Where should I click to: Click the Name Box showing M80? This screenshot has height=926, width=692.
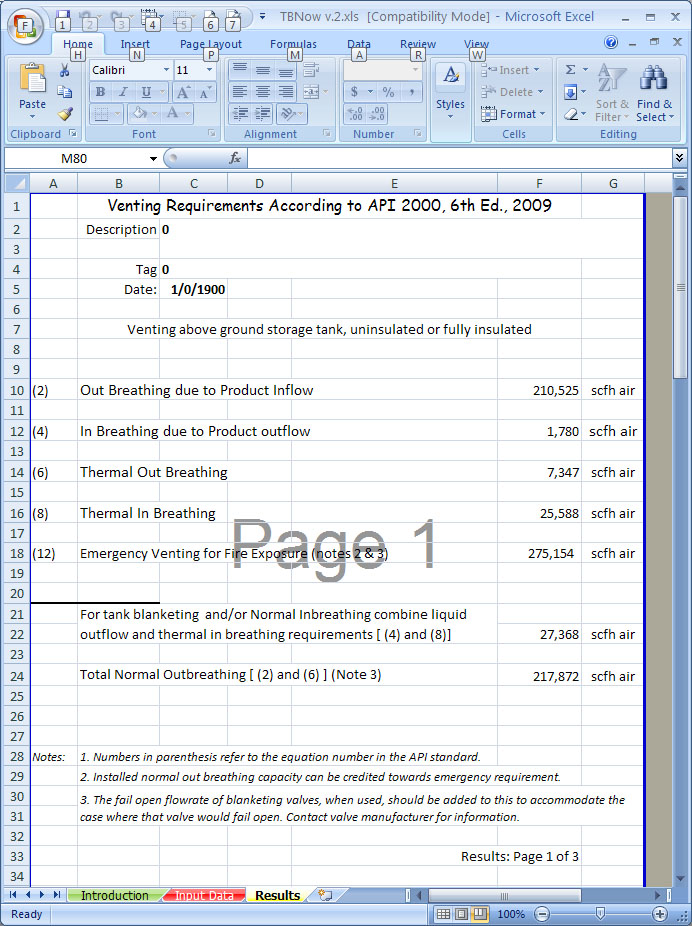pos(75,158)
